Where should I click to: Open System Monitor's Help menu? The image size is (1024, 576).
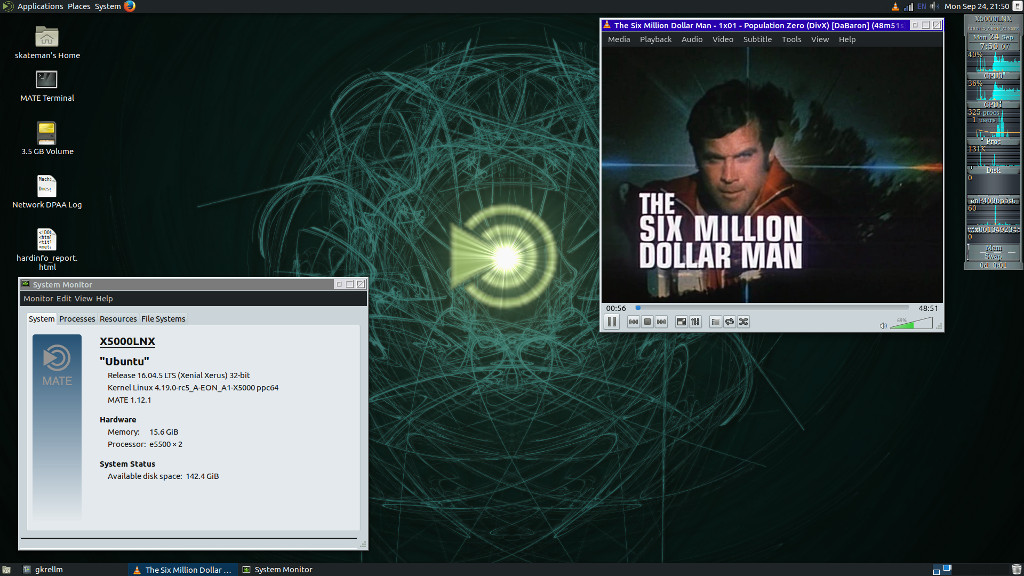[104, 298]
